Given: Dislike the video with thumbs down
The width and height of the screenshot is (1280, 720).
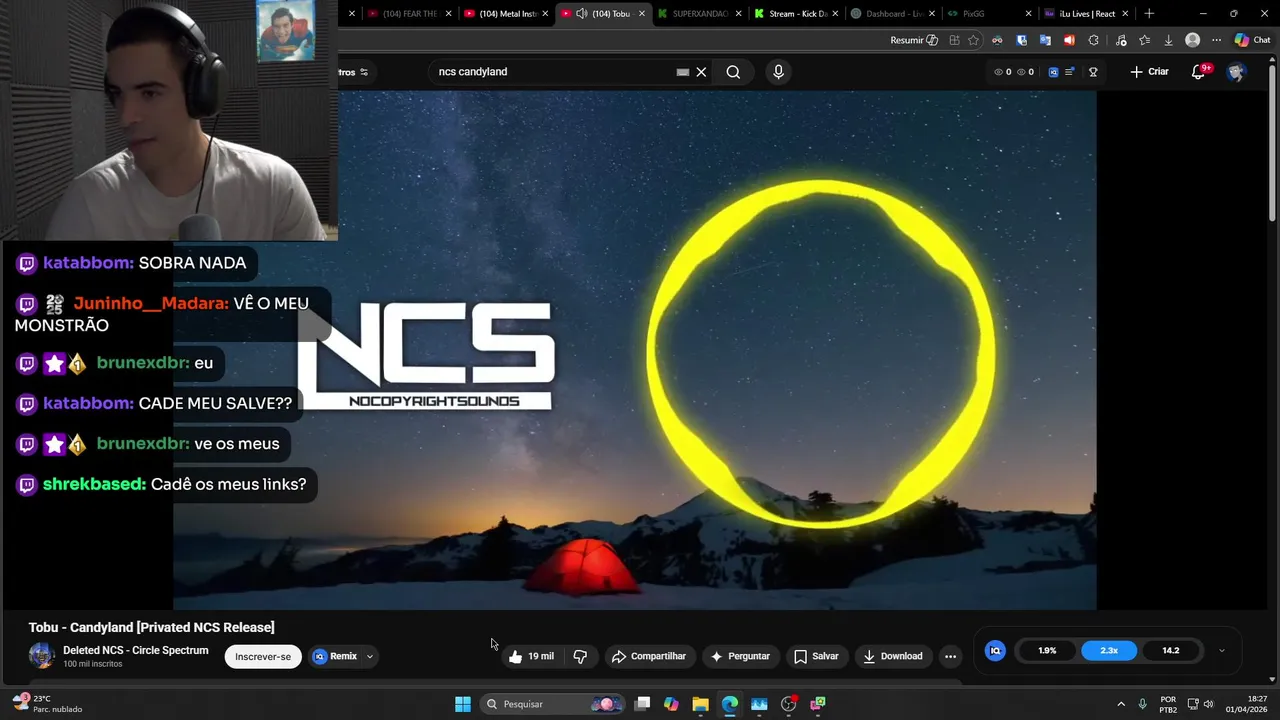Looking at the screenshot, I should [x=580, y=656].
